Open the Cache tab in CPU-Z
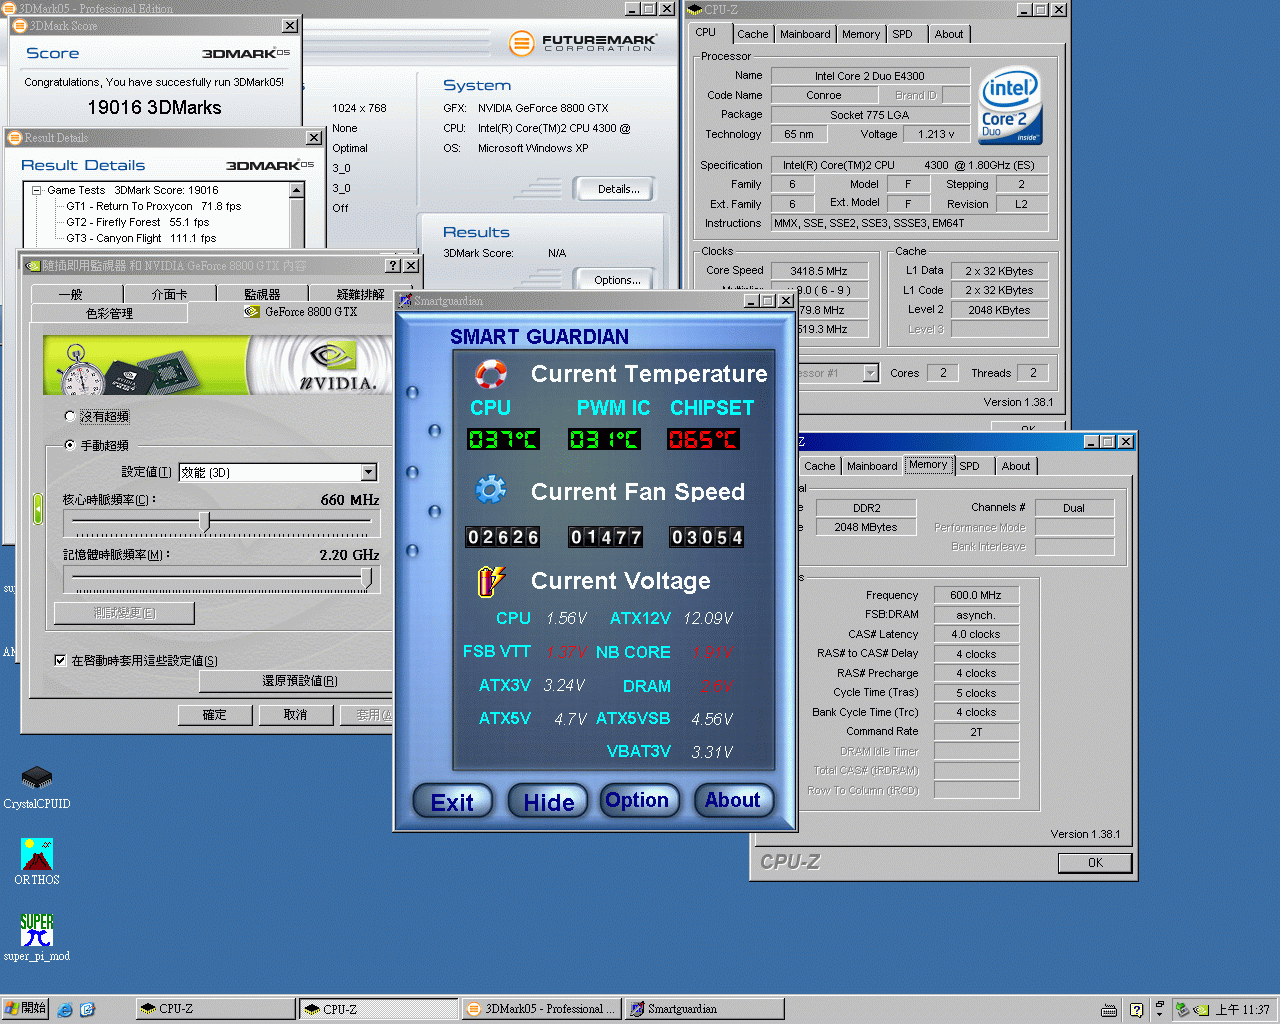The width and height of the screenshot is (1280, 1024). 753,34
